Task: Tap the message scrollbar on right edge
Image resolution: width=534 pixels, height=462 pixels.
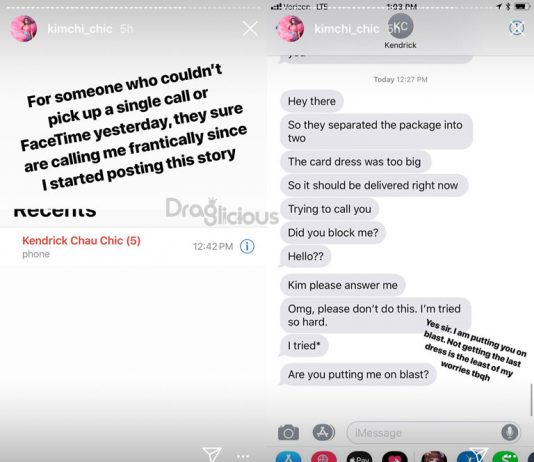Action: click(531, 400)
